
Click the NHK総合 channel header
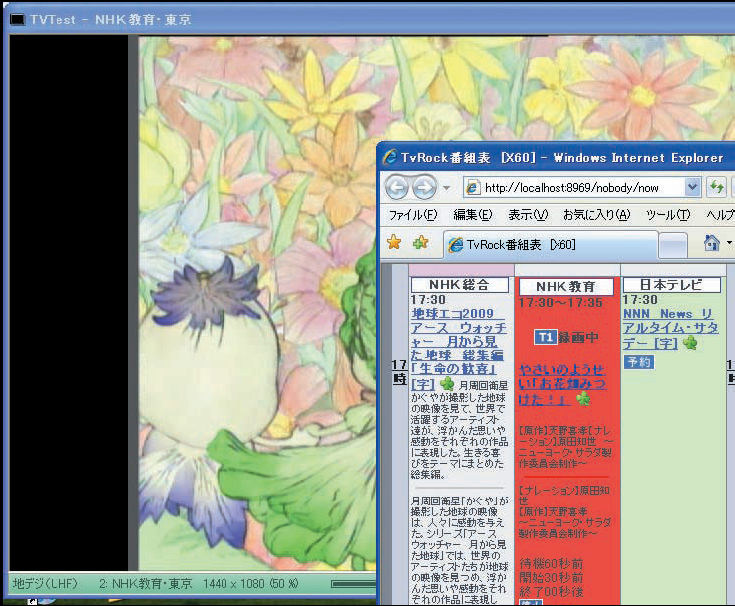pyautogui.click(x=459, y=285)
